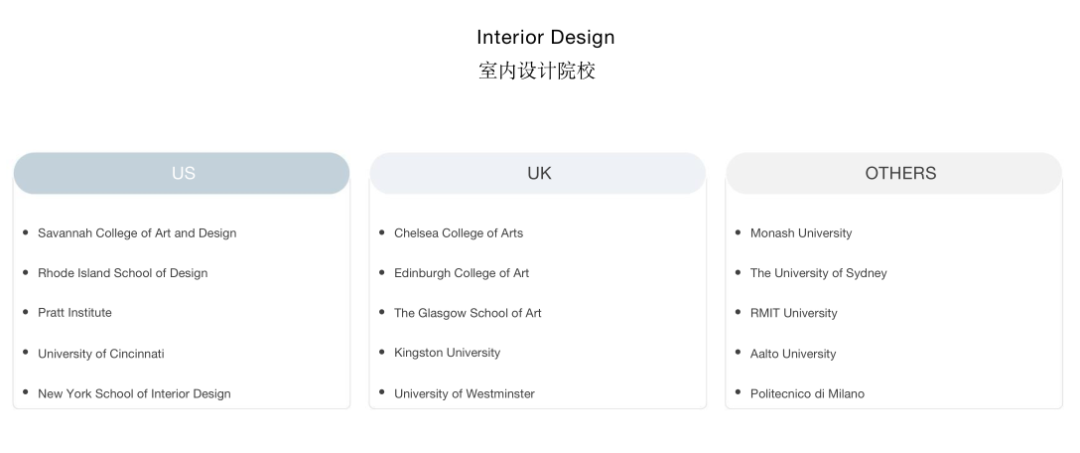Click The University of Sydney
Screen dimensions: 1080x453
pos(818,273)
